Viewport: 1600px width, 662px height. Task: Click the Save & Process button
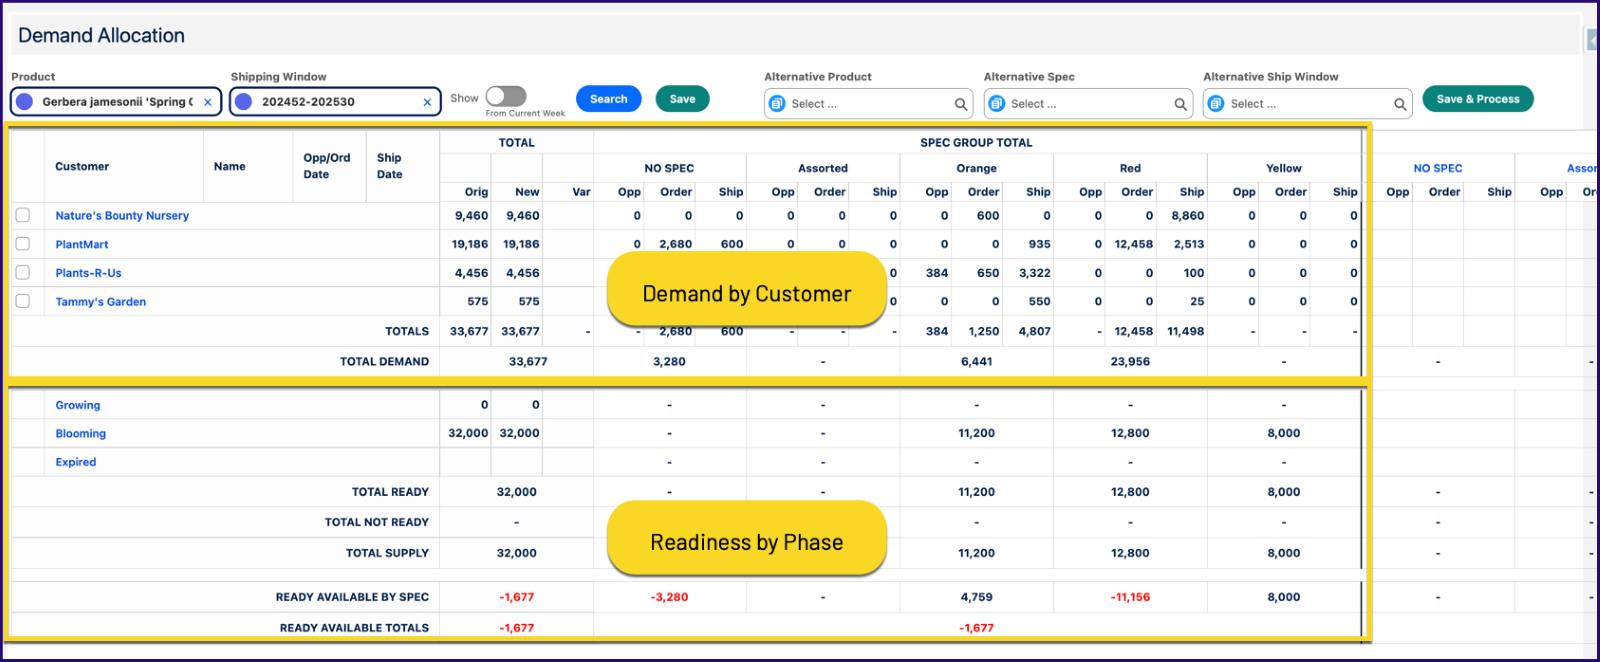pyautogui.click(x=1477, y=99)
